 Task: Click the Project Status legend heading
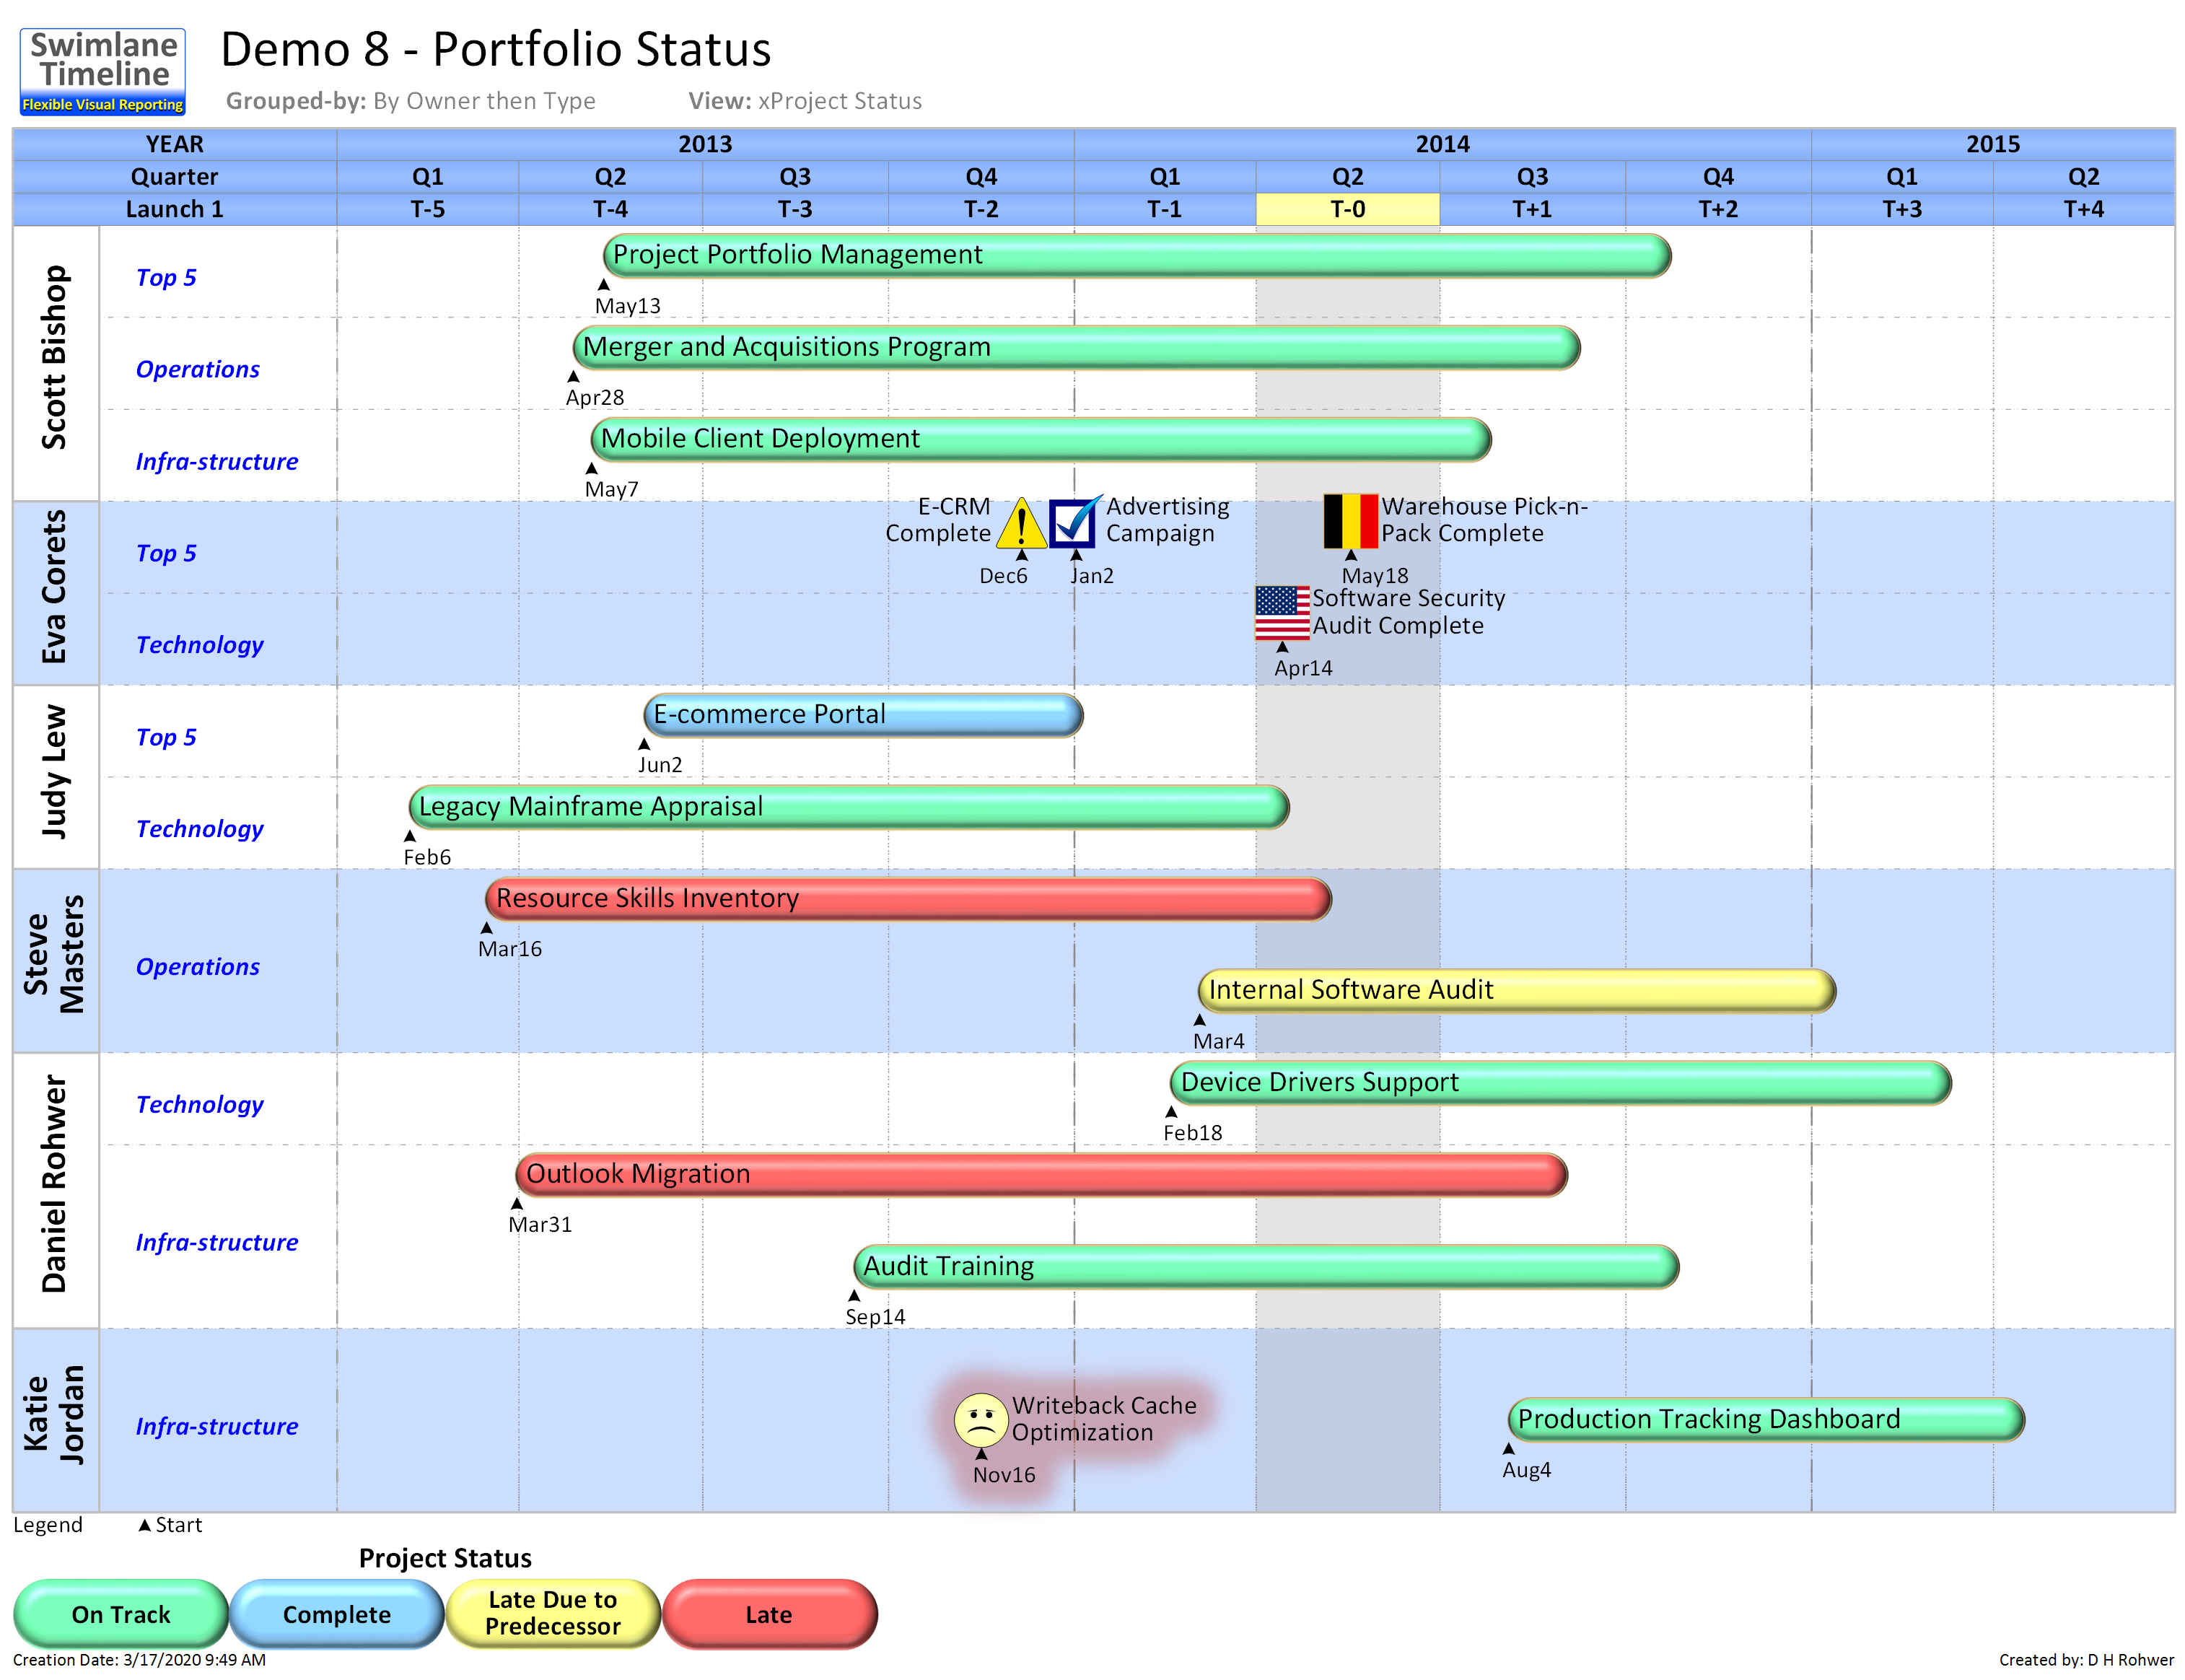445,1558
